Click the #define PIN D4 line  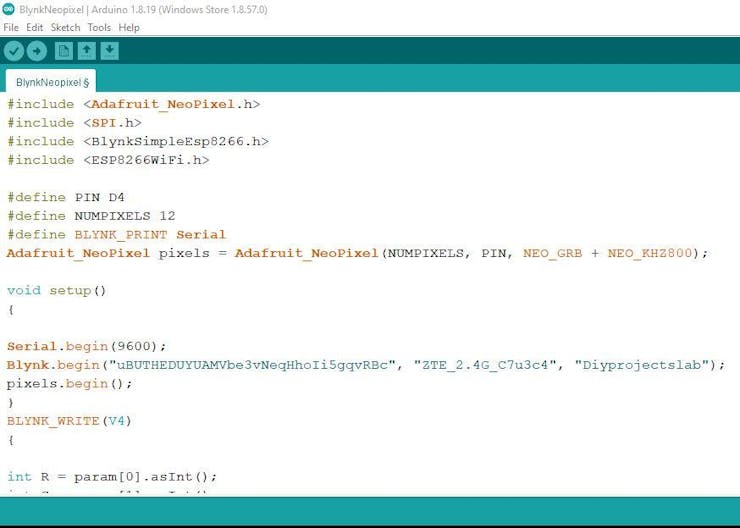(x=66, y=197)
